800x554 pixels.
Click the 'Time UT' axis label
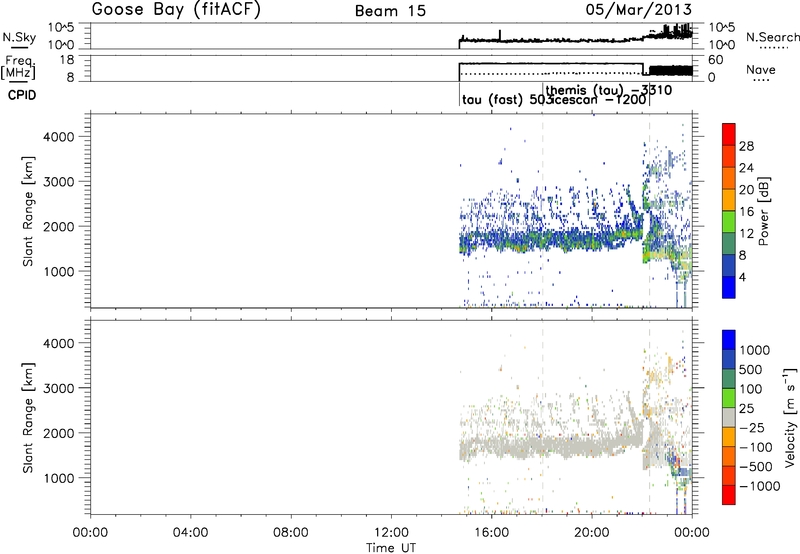[x=391, y=548]
